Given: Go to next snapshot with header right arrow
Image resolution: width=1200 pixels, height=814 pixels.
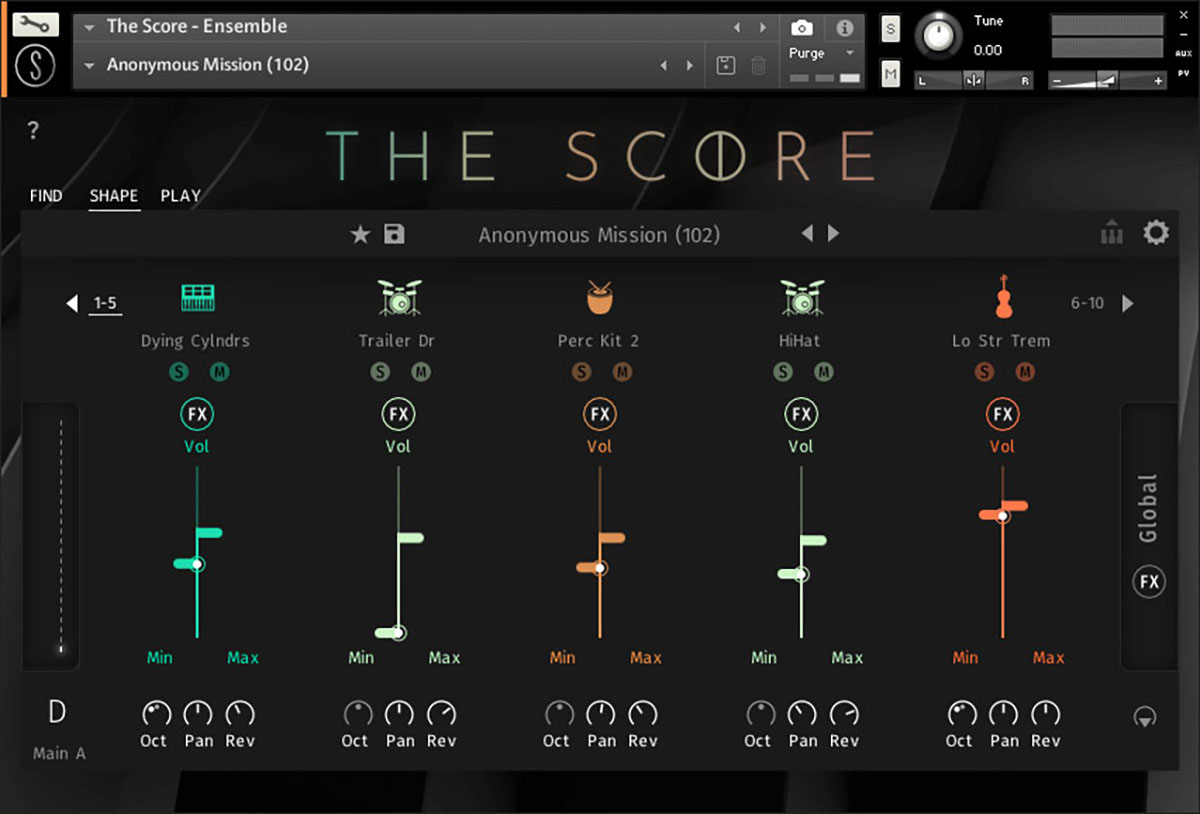Looking at the screenshot, I should coord(689,66).
